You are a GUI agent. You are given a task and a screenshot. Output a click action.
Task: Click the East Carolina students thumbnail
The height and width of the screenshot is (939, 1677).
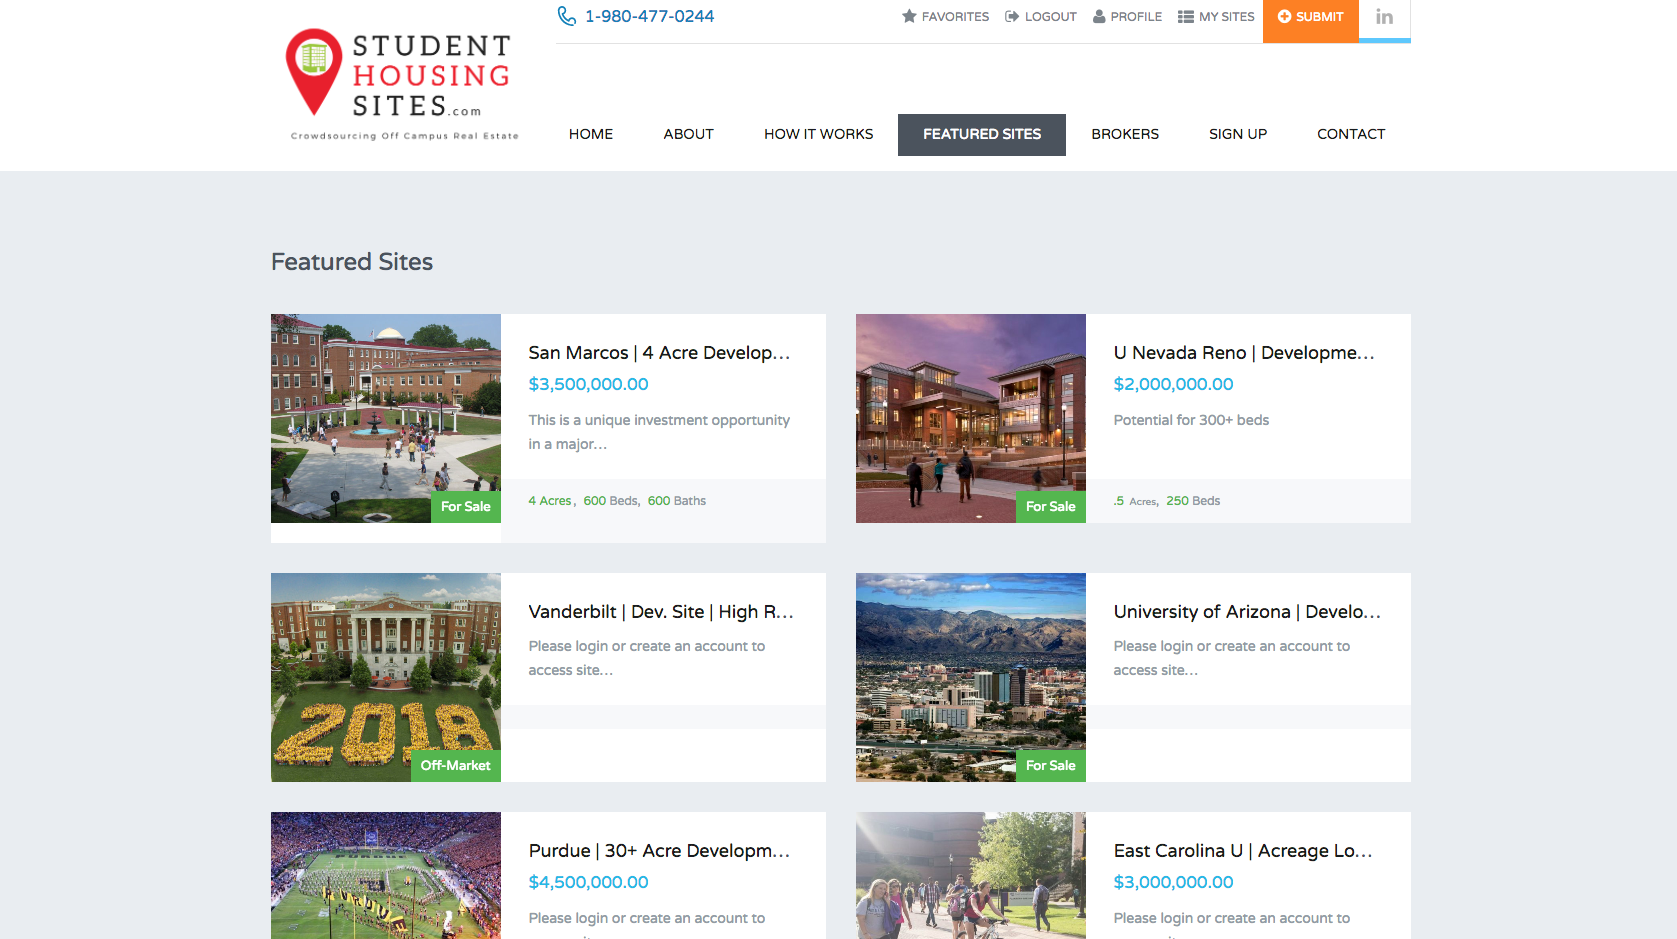[971, 875]
